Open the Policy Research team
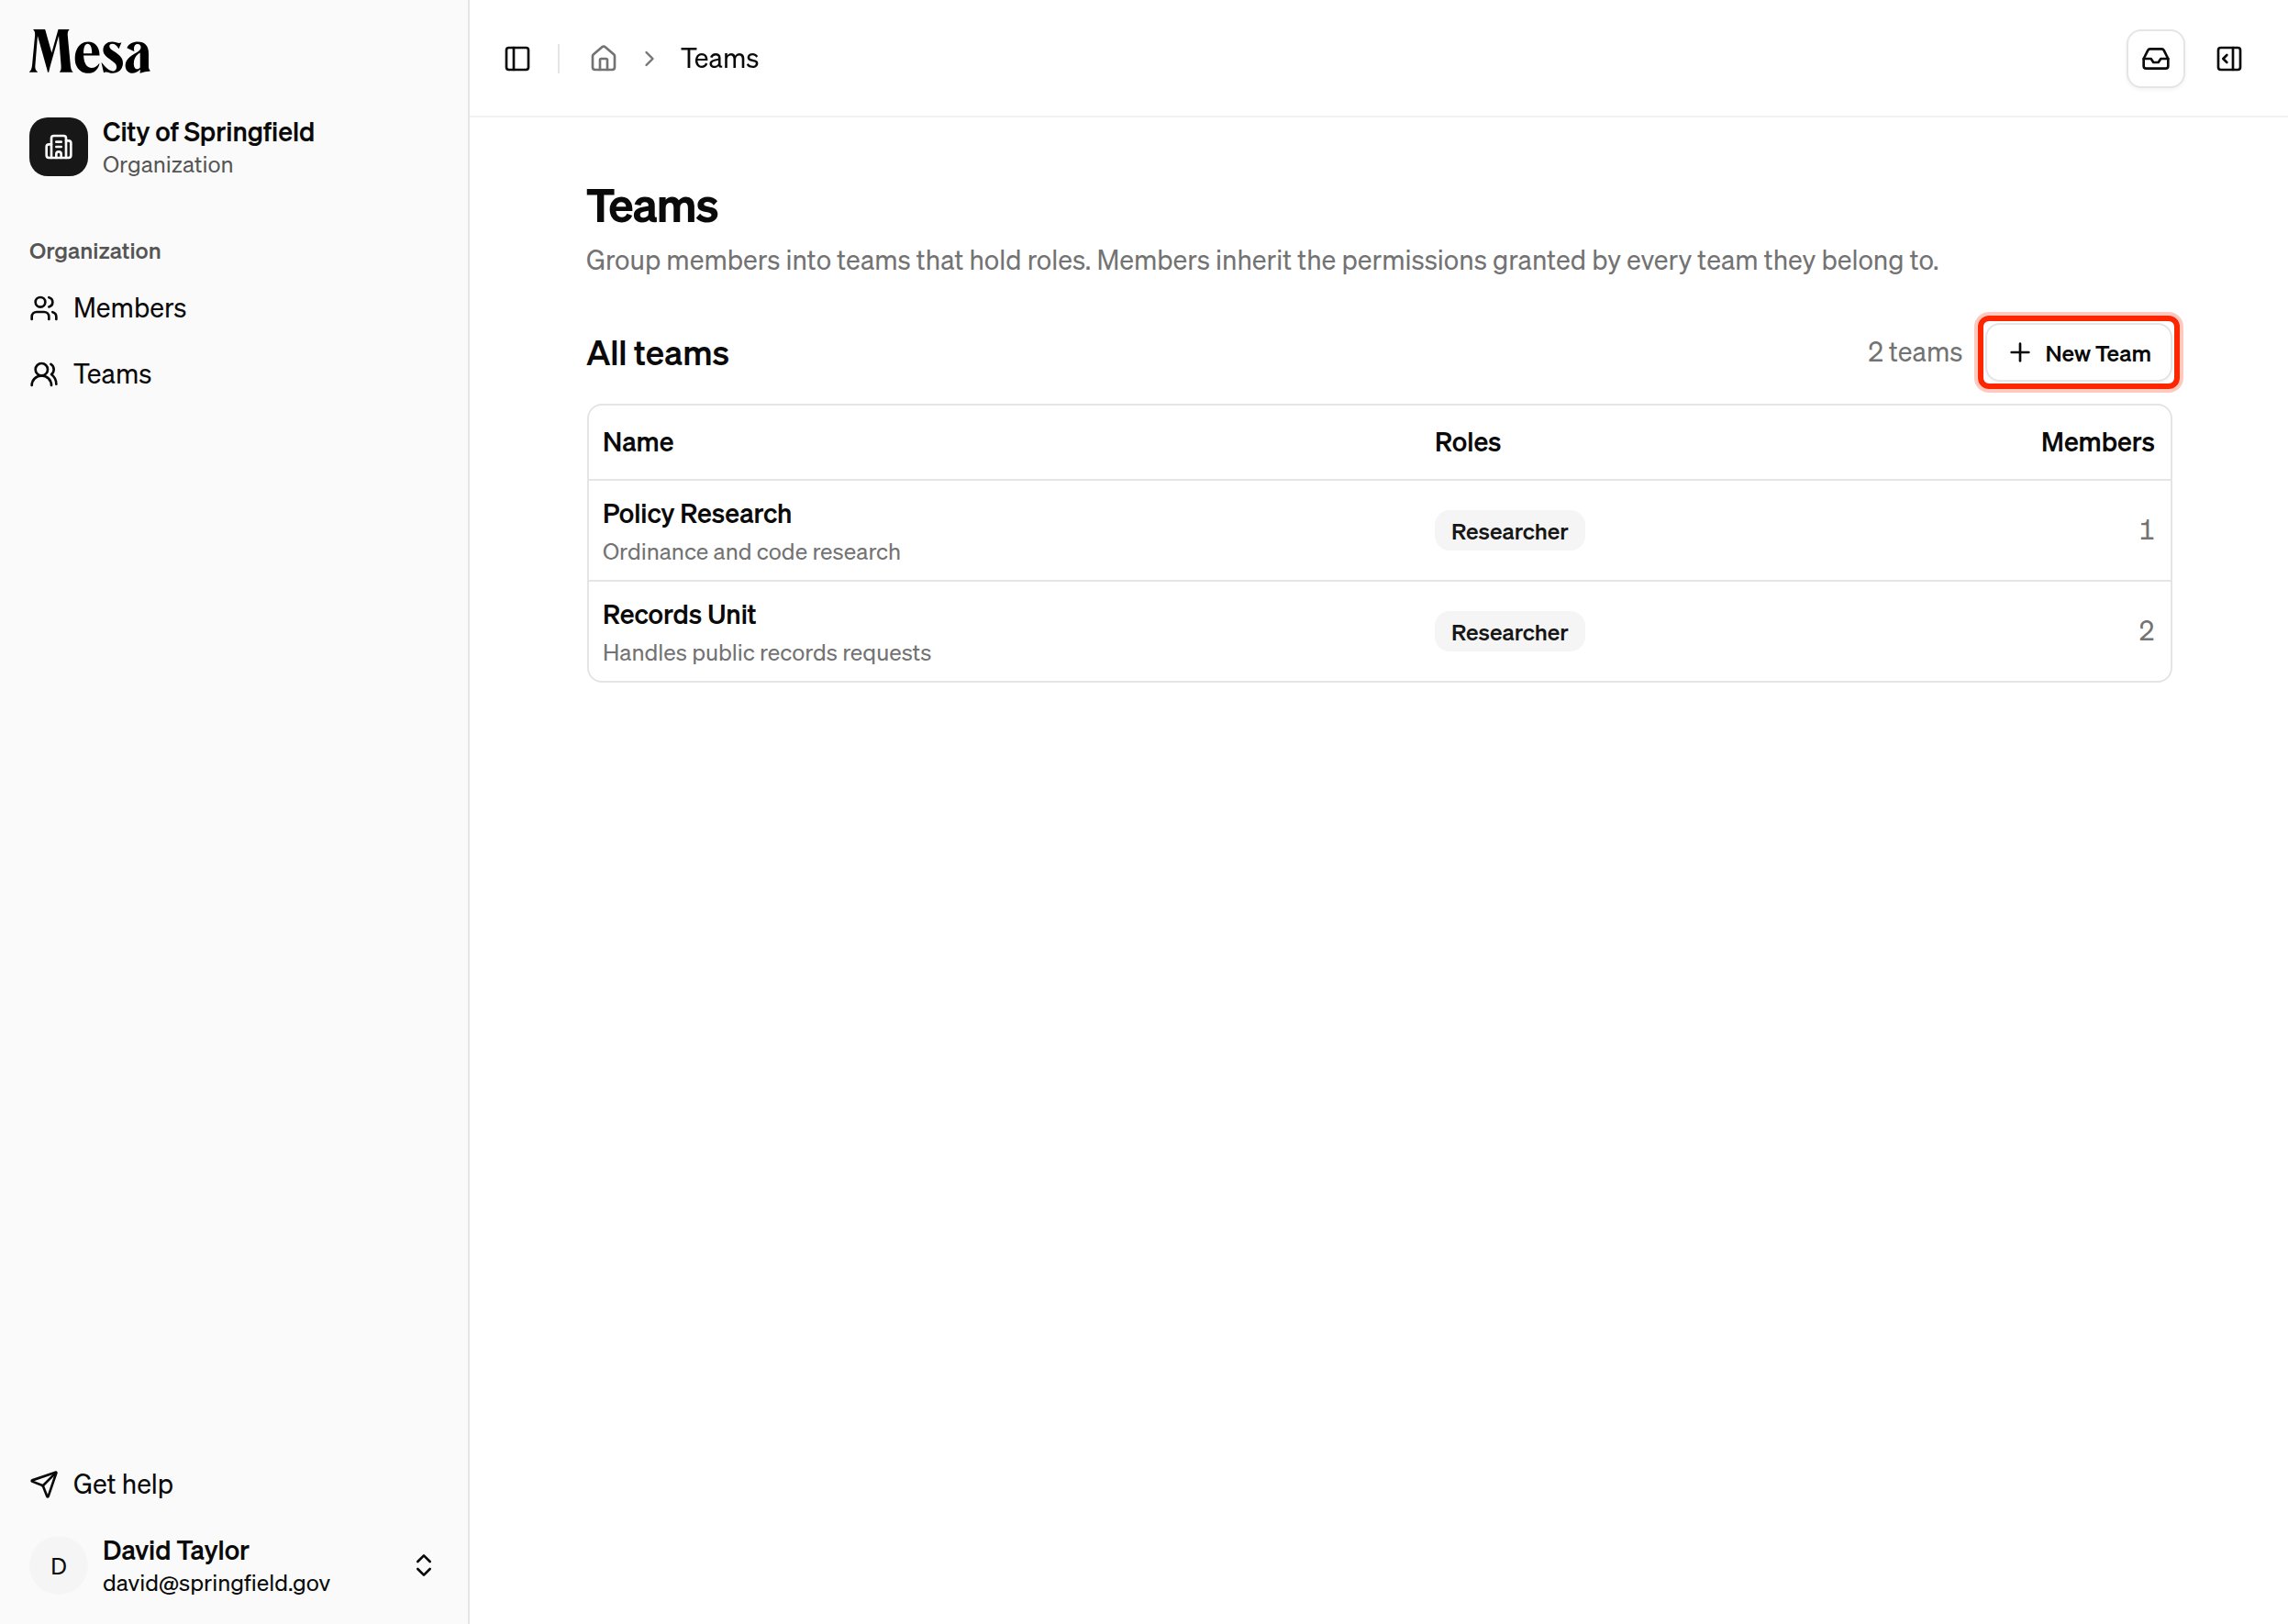The width and height of the screenshot is (2288, 1624). (x=1379, y=531)
